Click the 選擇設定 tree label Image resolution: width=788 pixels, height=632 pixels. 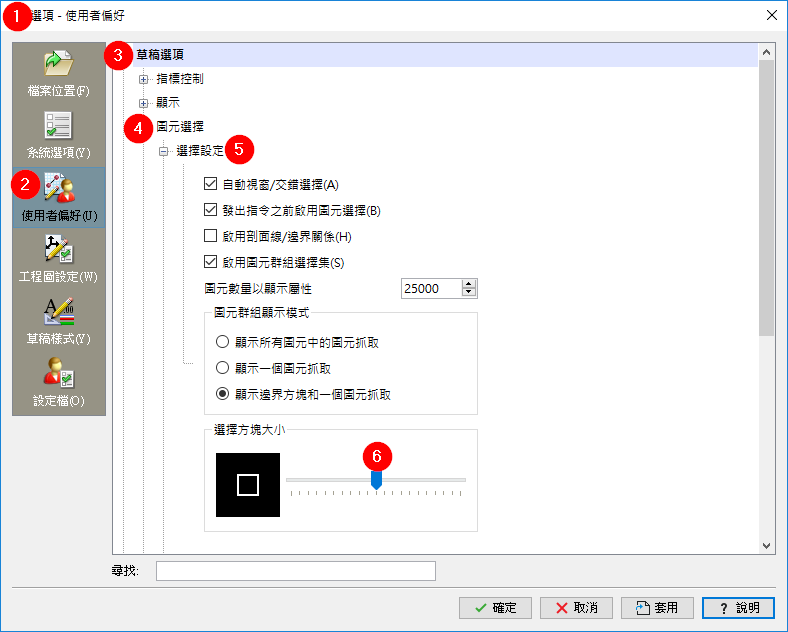(200, 151)
